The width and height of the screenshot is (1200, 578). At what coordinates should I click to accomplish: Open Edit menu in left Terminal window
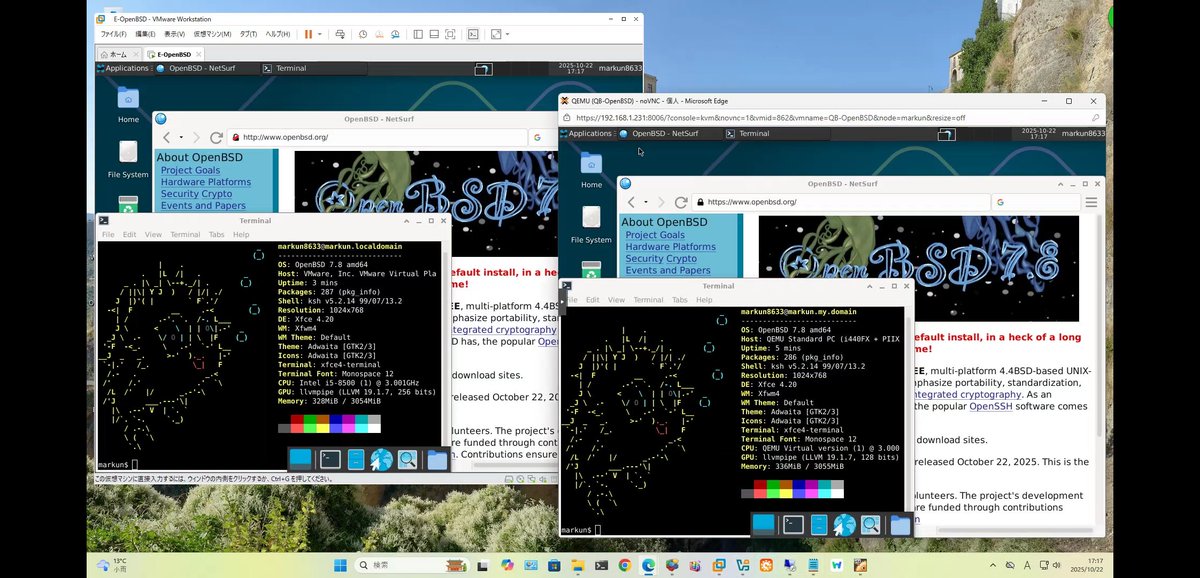coord(129,235)
